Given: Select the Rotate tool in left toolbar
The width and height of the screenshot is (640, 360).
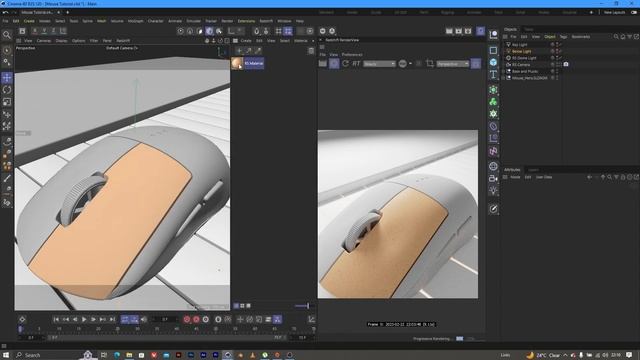Looking at the screenshot, I should 7,90.
